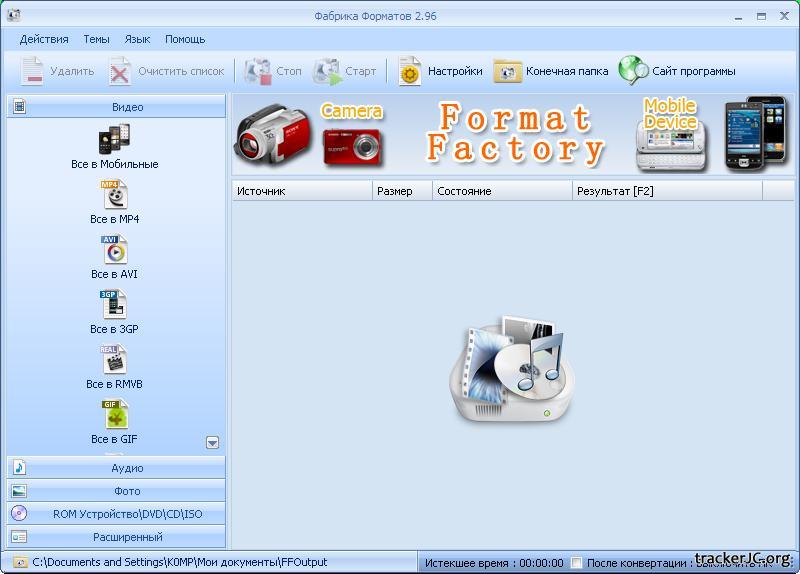Open the Темы menu

(x=97, y=39)
